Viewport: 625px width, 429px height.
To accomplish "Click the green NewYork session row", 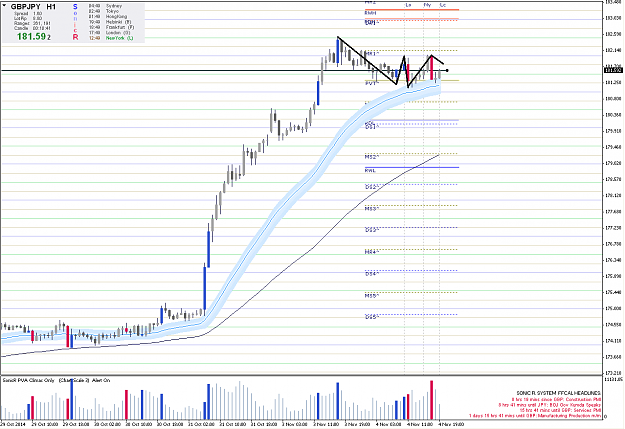I will tap(111, 38).
